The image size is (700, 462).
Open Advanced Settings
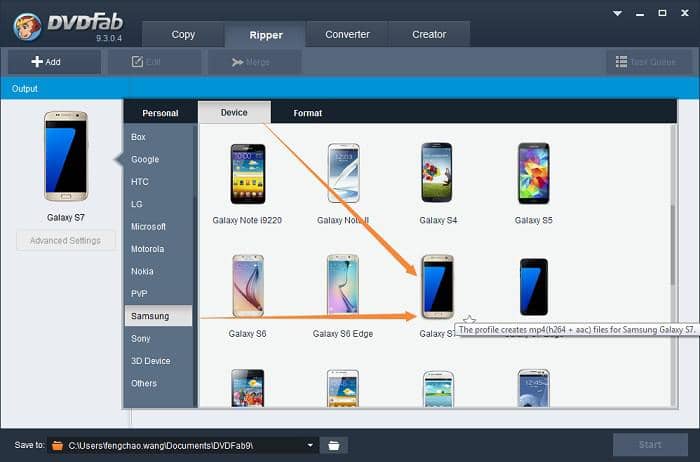coord(66,241)
